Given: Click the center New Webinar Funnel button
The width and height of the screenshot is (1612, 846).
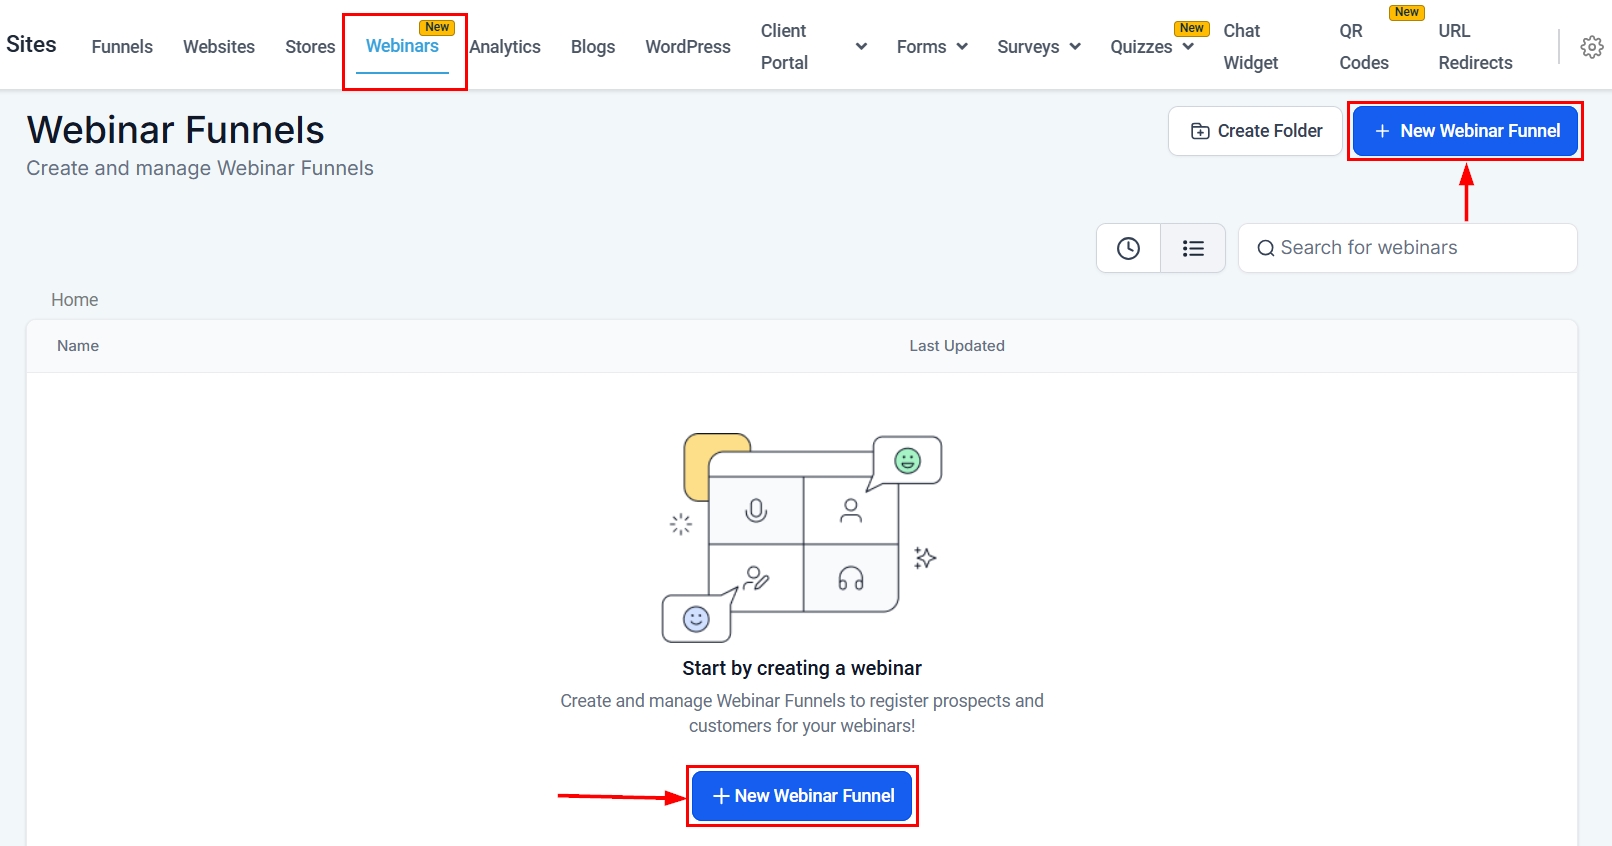Looking at the screenshot, I should pyautogui.click(x=802, y=796).
